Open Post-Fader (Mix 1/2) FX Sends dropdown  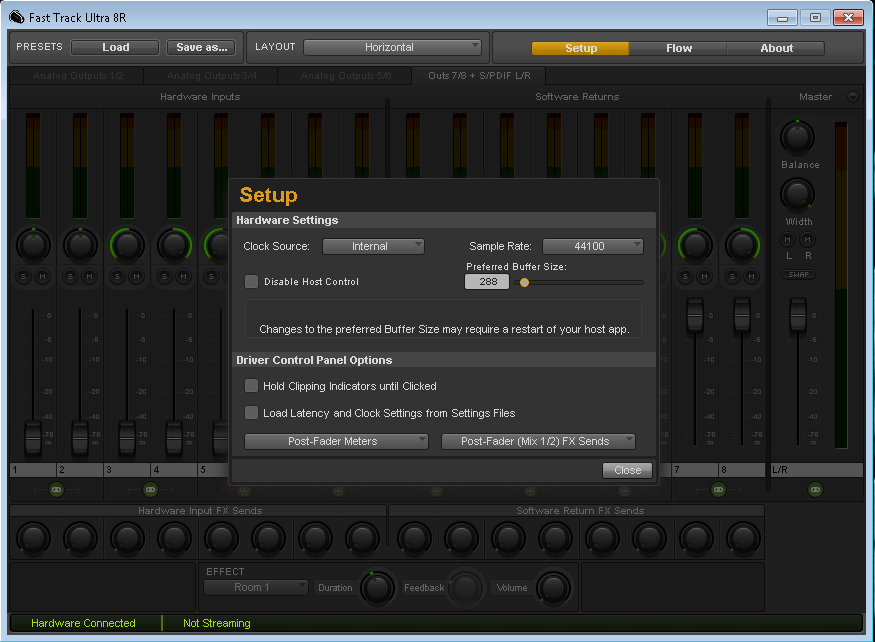point(539,441)
